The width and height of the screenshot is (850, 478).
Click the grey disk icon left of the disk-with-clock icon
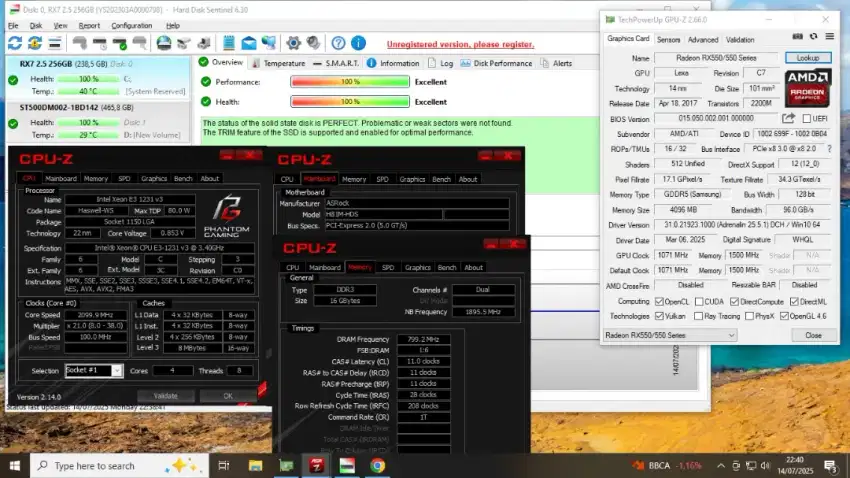pos(80,43)
